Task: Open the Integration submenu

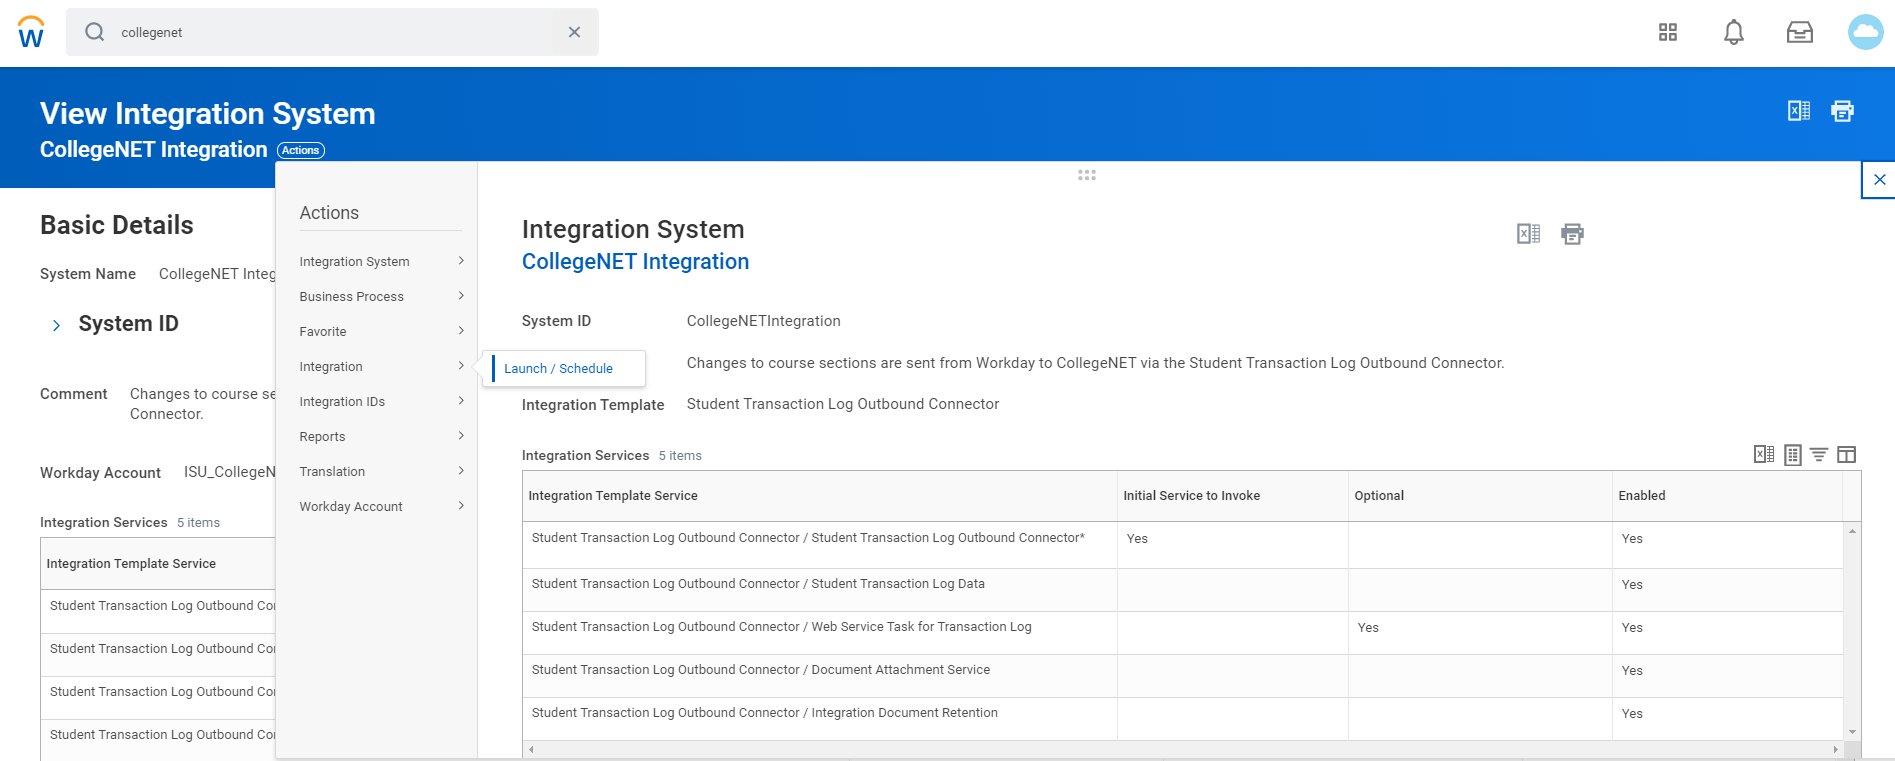Action: [x=382, y=367]
